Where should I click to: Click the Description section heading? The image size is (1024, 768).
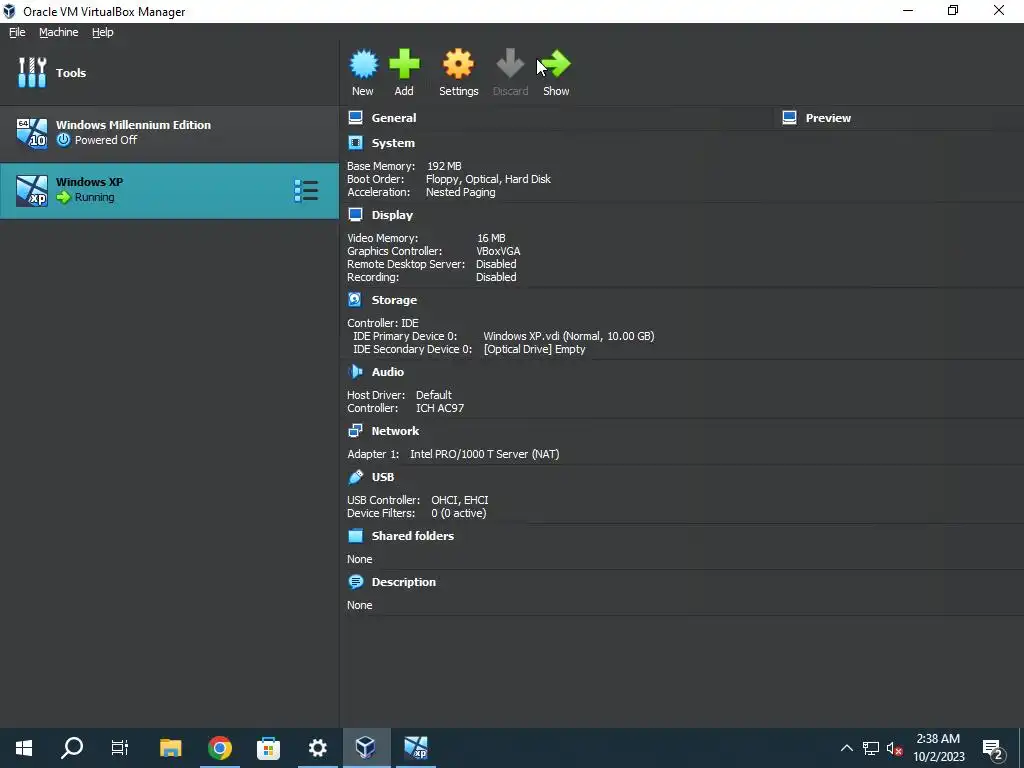pyautogui.click(x=404, y=582)
